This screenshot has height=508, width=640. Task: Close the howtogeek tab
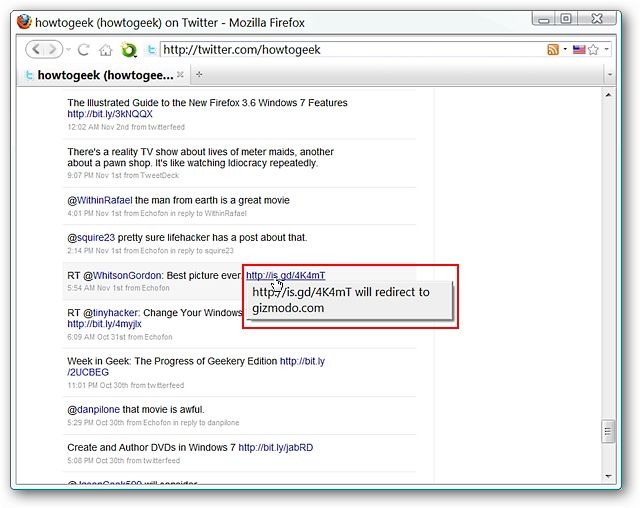pyautogui.click(x=180, y=75)
